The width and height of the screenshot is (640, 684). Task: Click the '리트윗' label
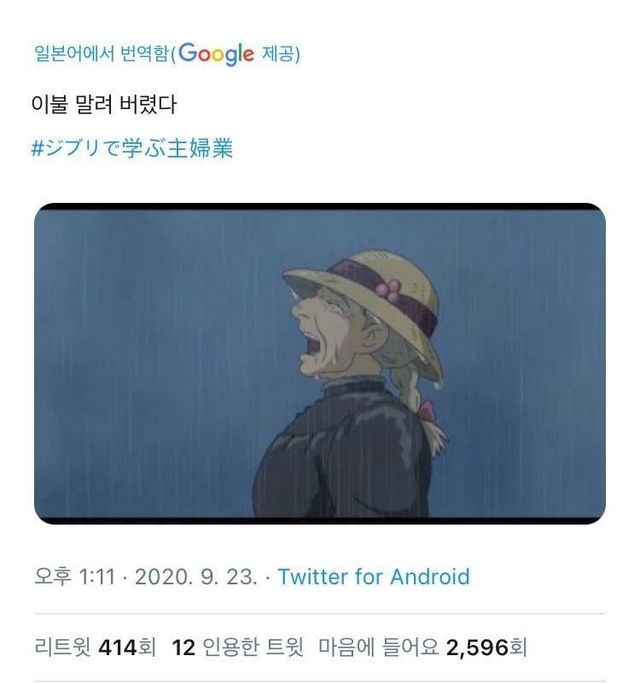pyautogui.click(x=62, y=648)
